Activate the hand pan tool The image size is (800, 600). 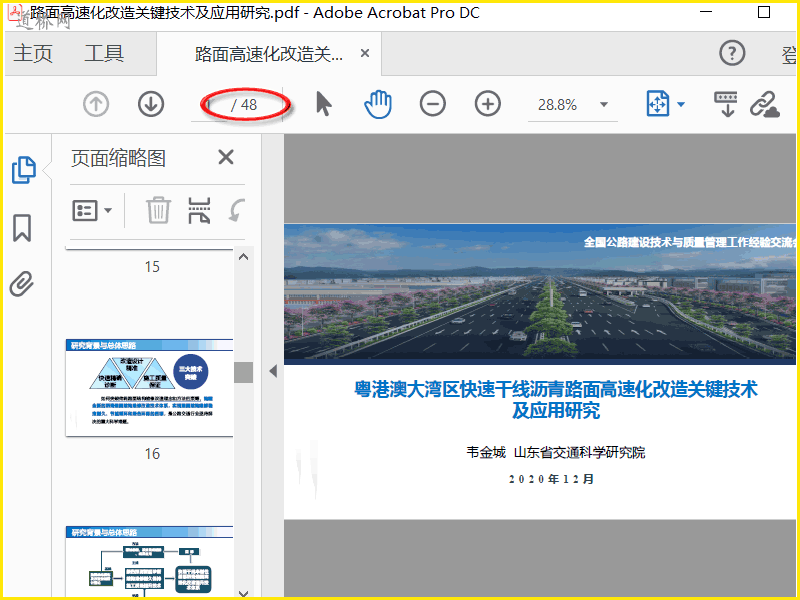378,104
